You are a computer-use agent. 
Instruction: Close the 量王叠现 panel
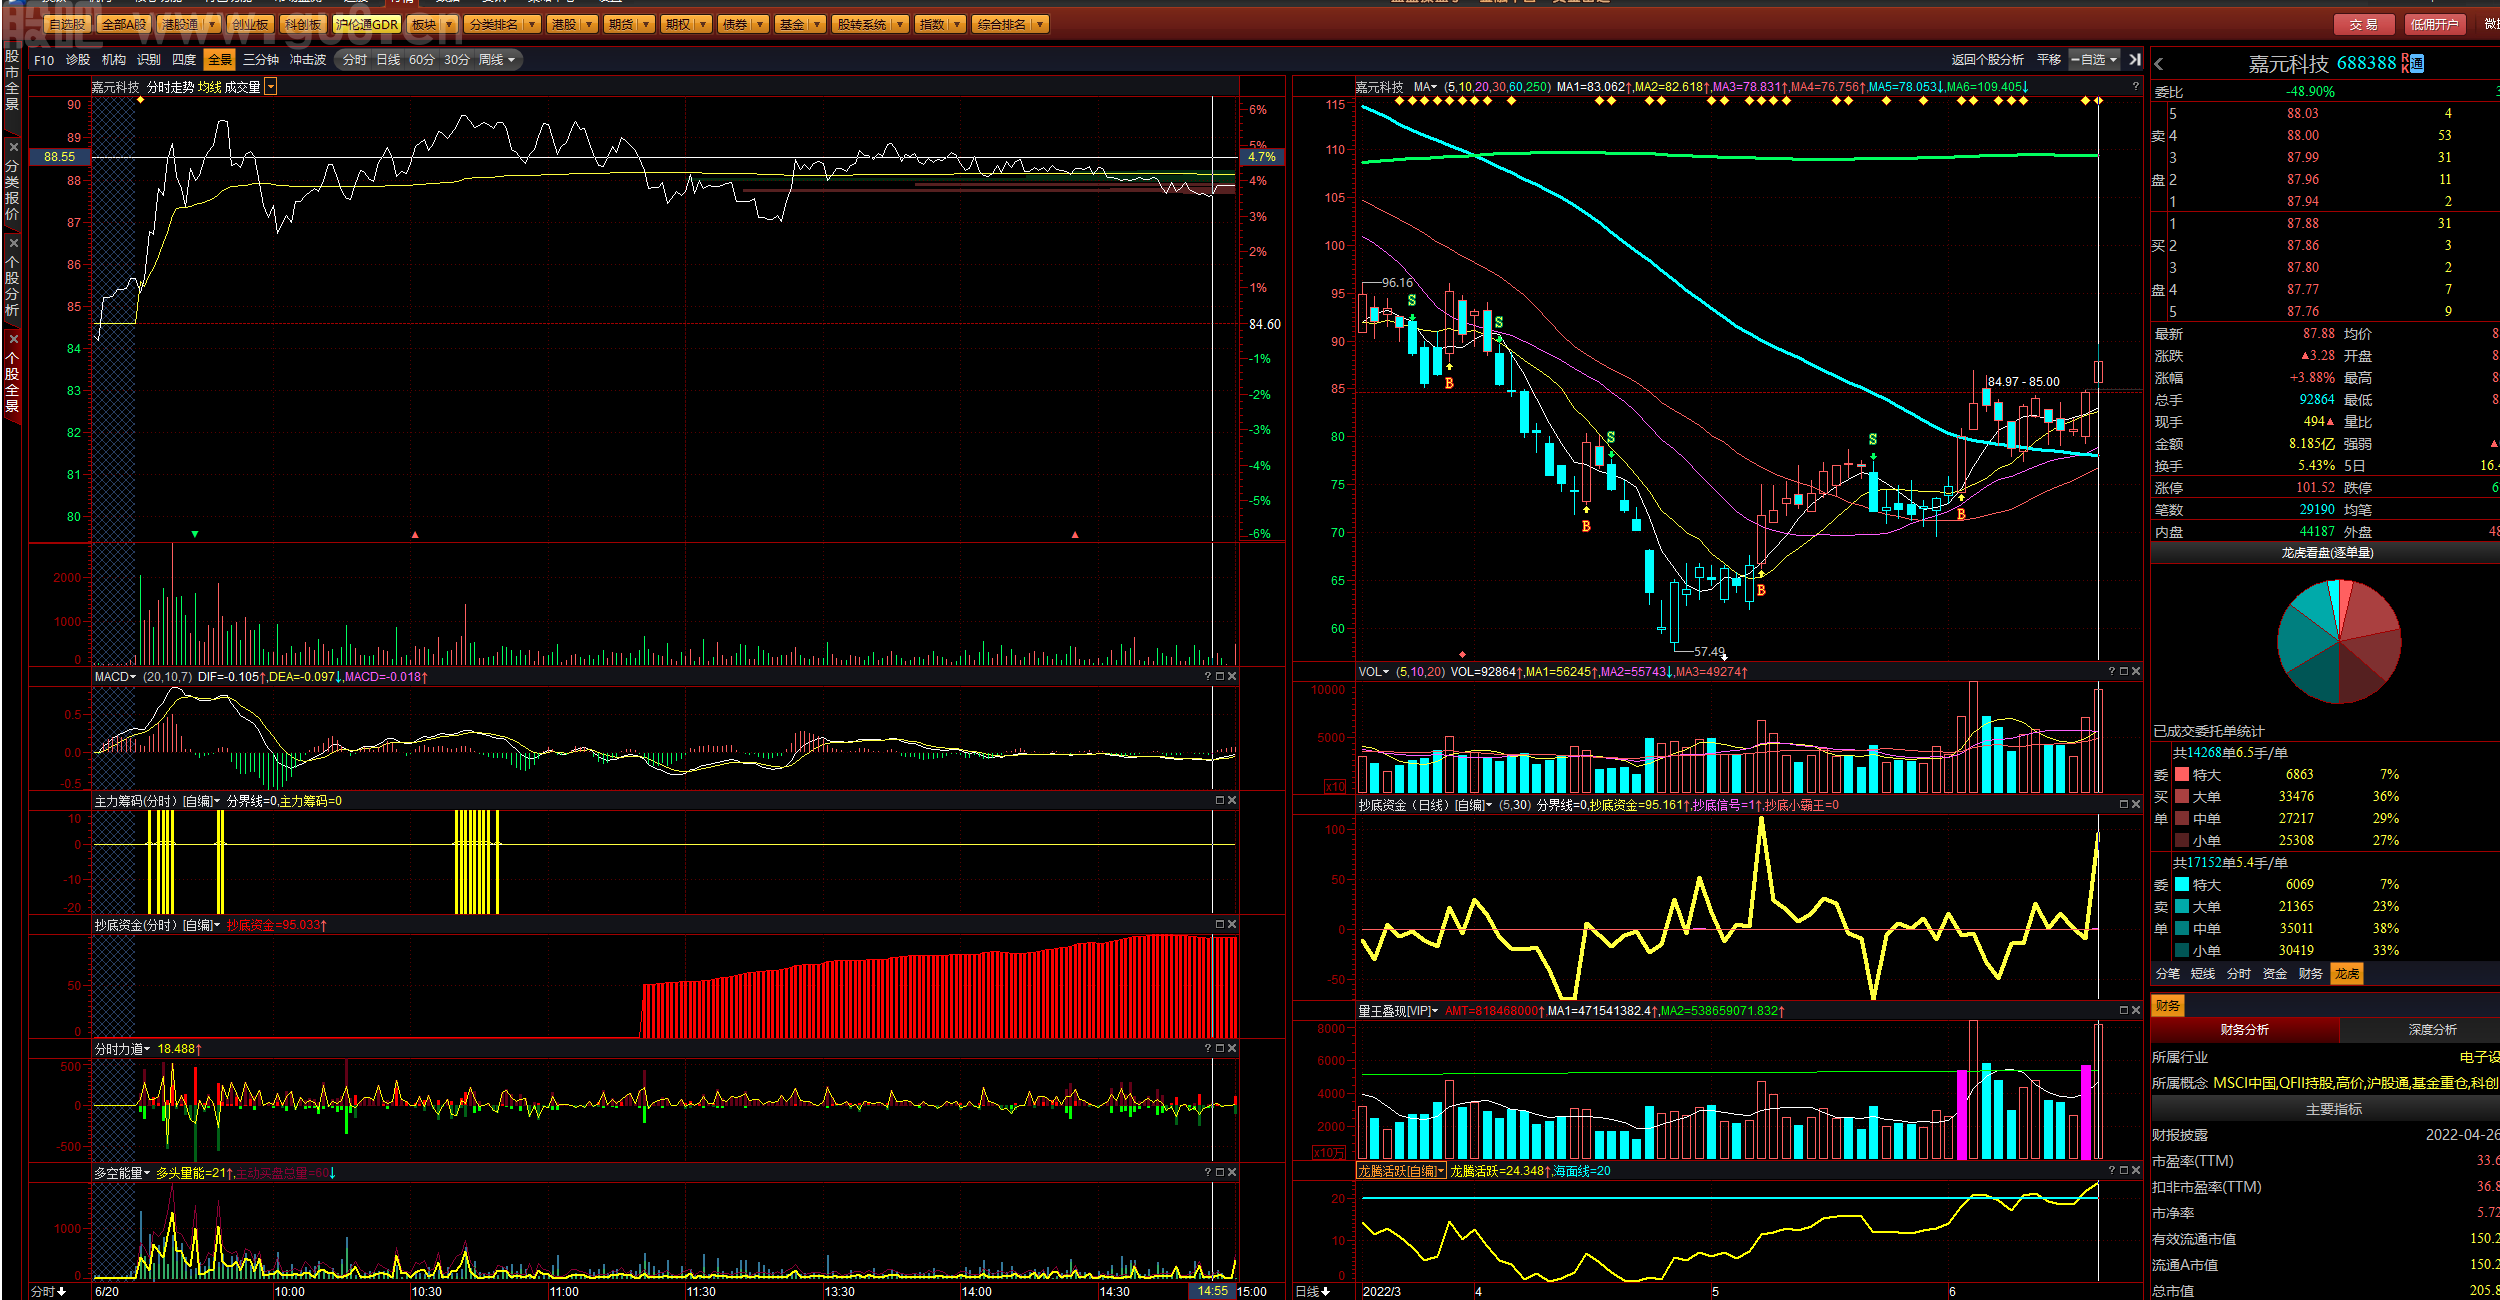pyautogui.click(x=2136, y=1011)
